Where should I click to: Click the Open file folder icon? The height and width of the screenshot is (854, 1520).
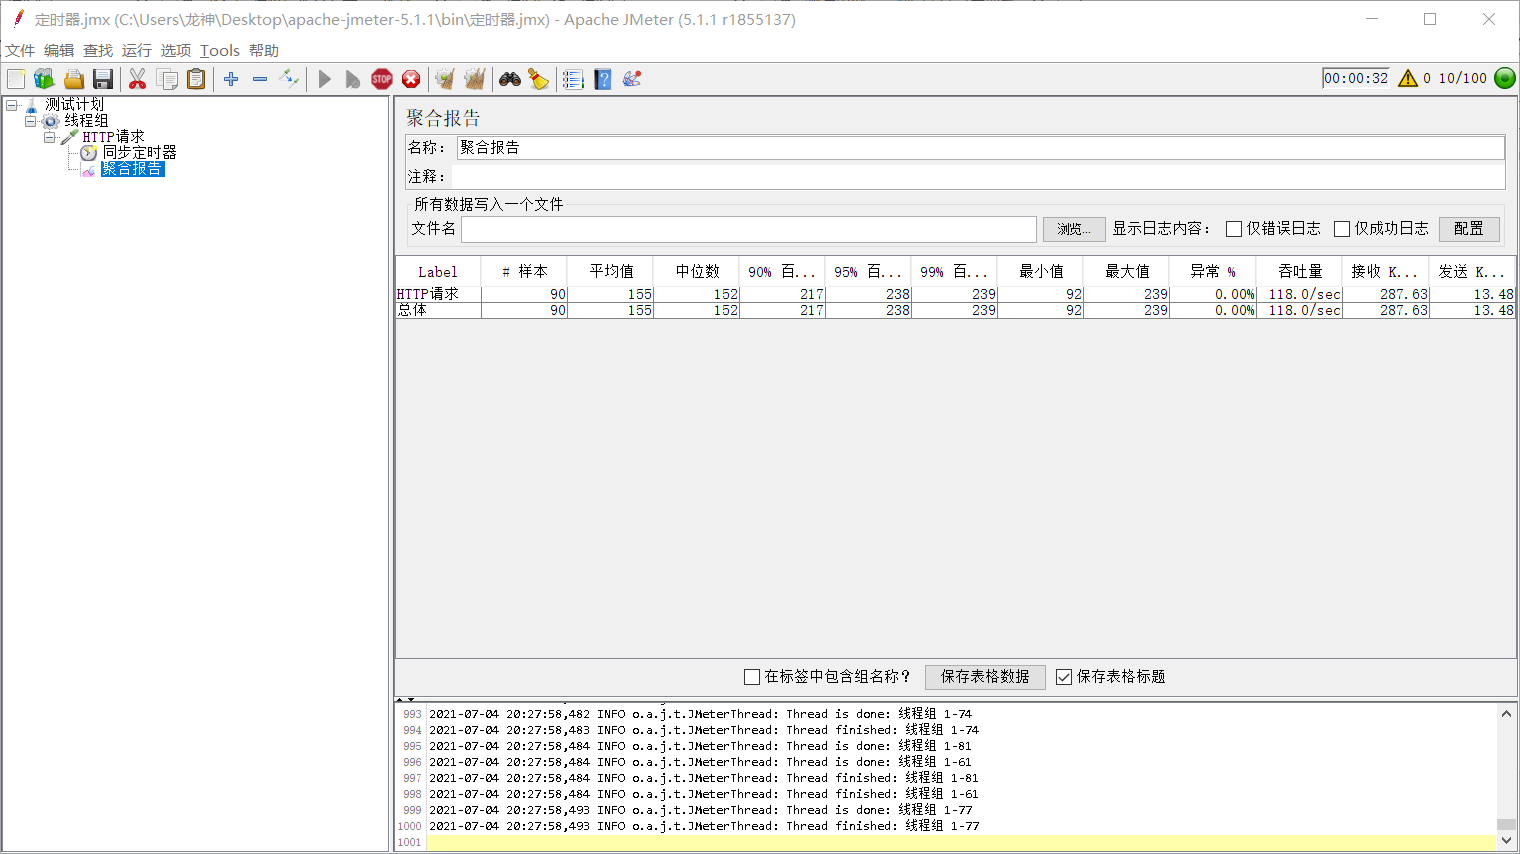click(74, 79)
